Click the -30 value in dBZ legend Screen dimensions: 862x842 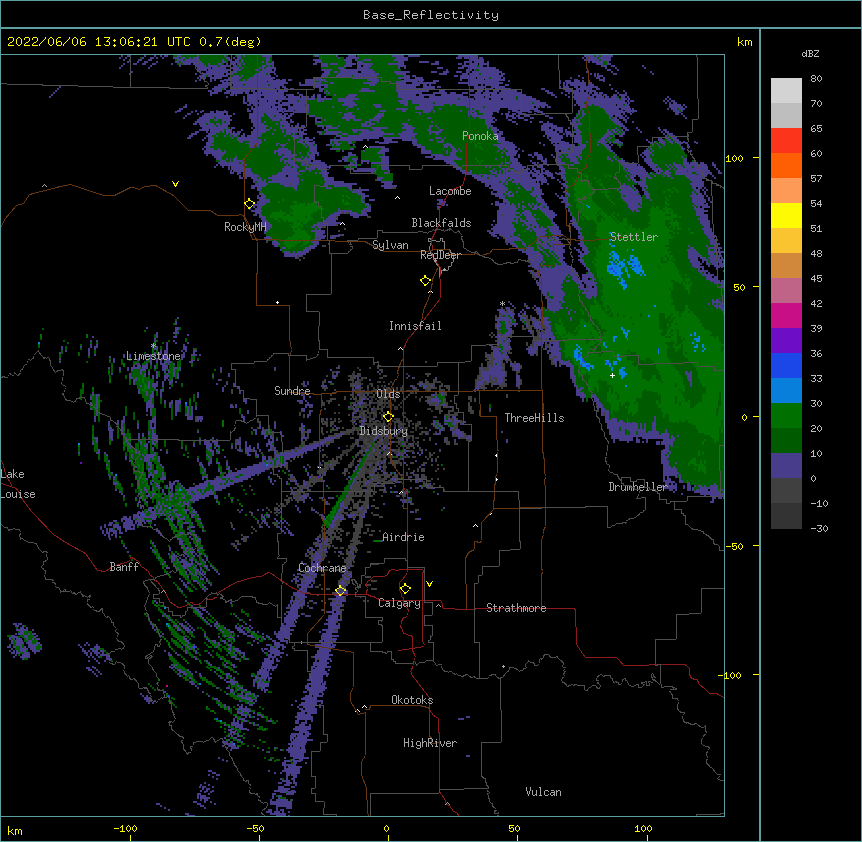819,528
